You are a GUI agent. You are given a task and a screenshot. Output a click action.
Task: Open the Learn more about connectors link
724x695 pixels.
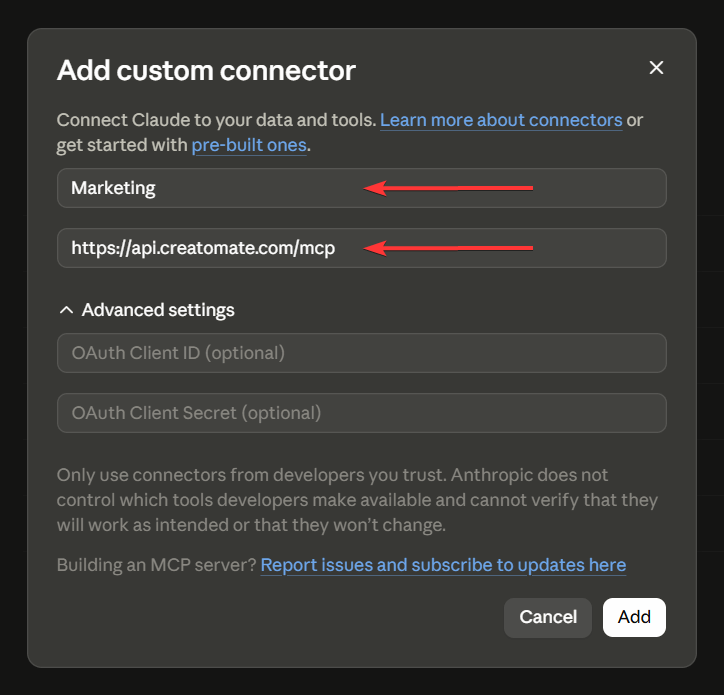[x=501, y=120]
